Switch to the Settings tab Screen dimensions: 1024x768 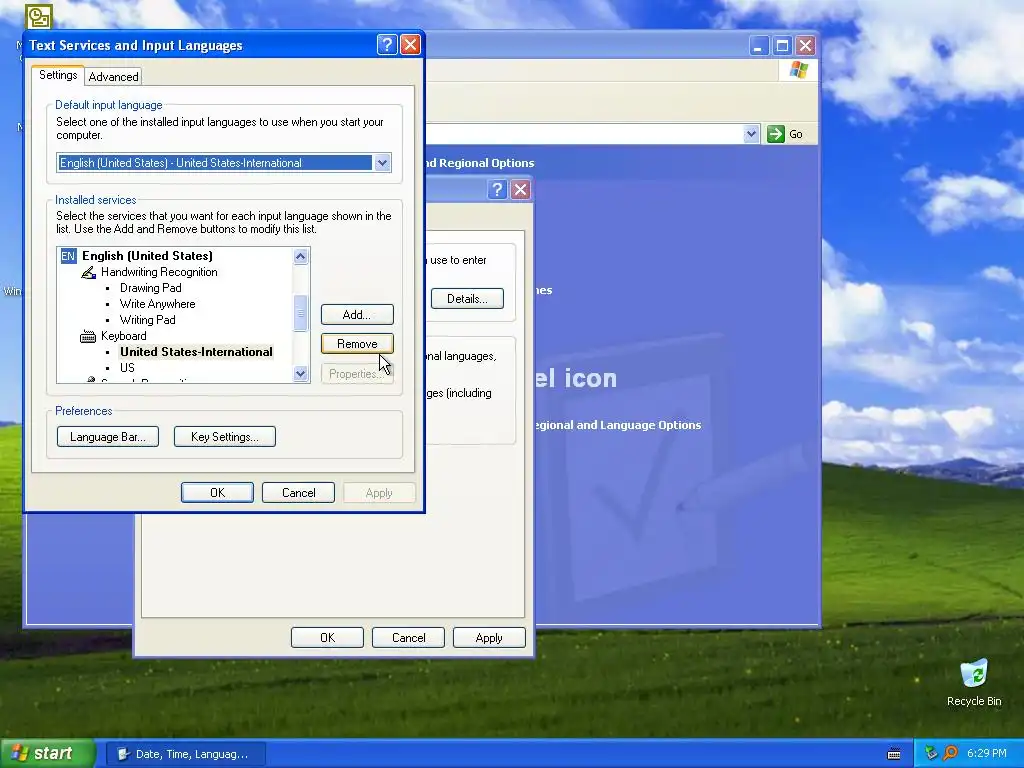coord(58,75)
